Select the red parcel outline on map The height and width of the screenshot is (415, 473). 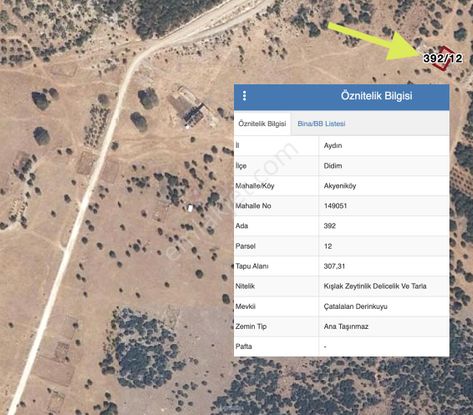444,58
